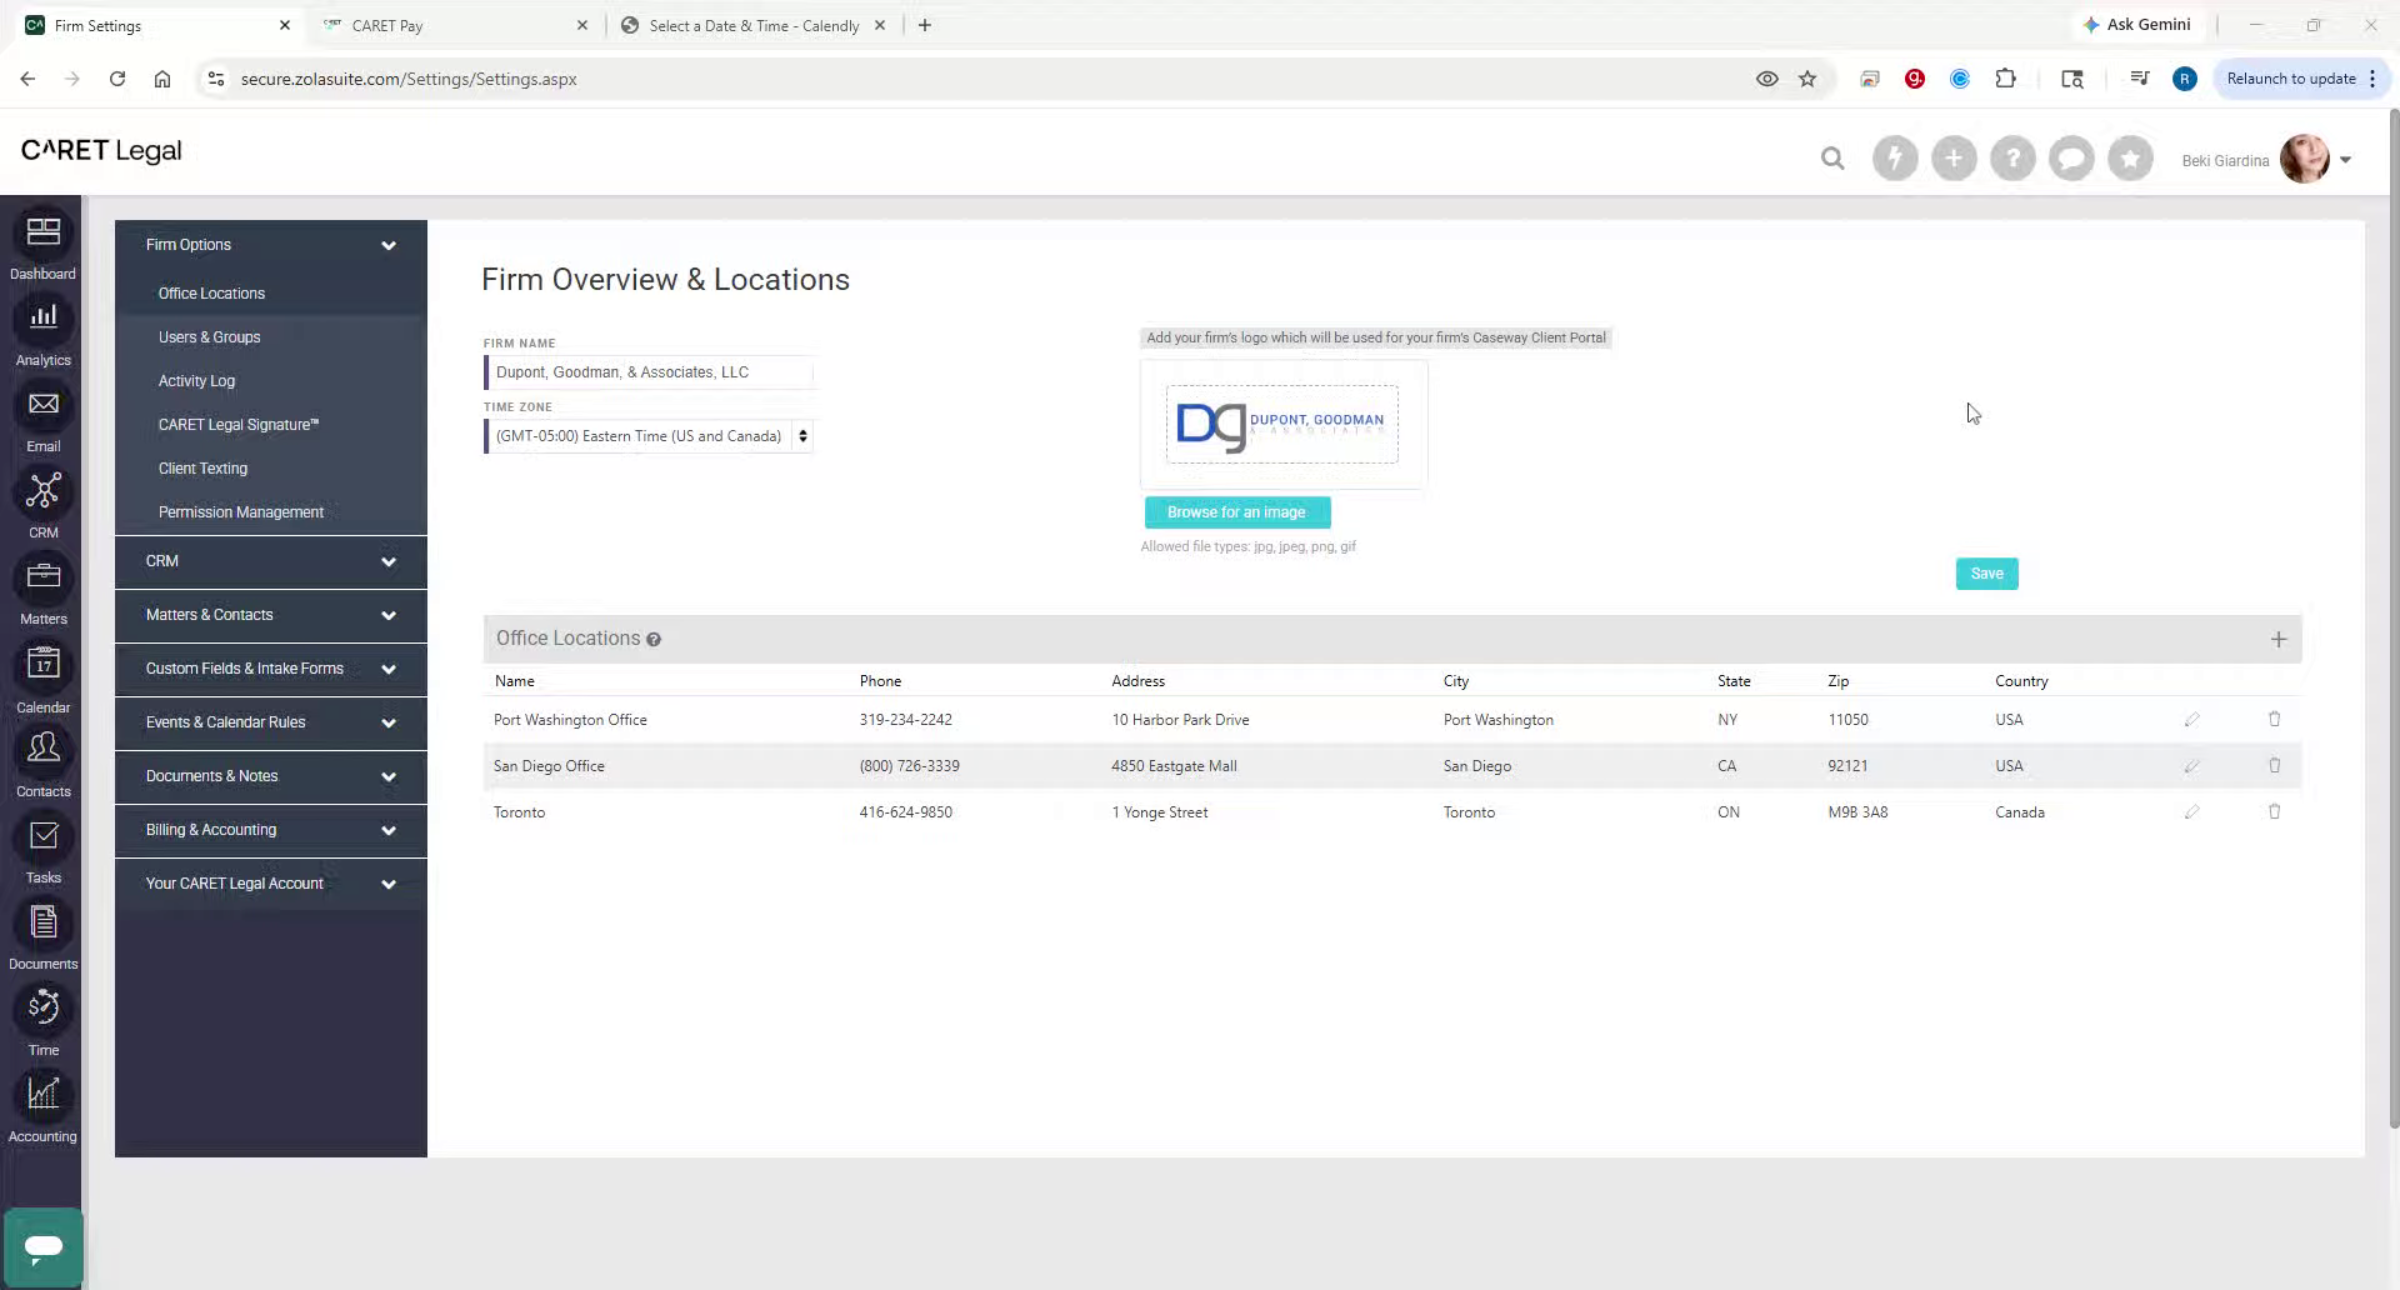Open the Activity Log settings
The image size is (2400, 1290).
pyautogui.click(x=196, y=381)
